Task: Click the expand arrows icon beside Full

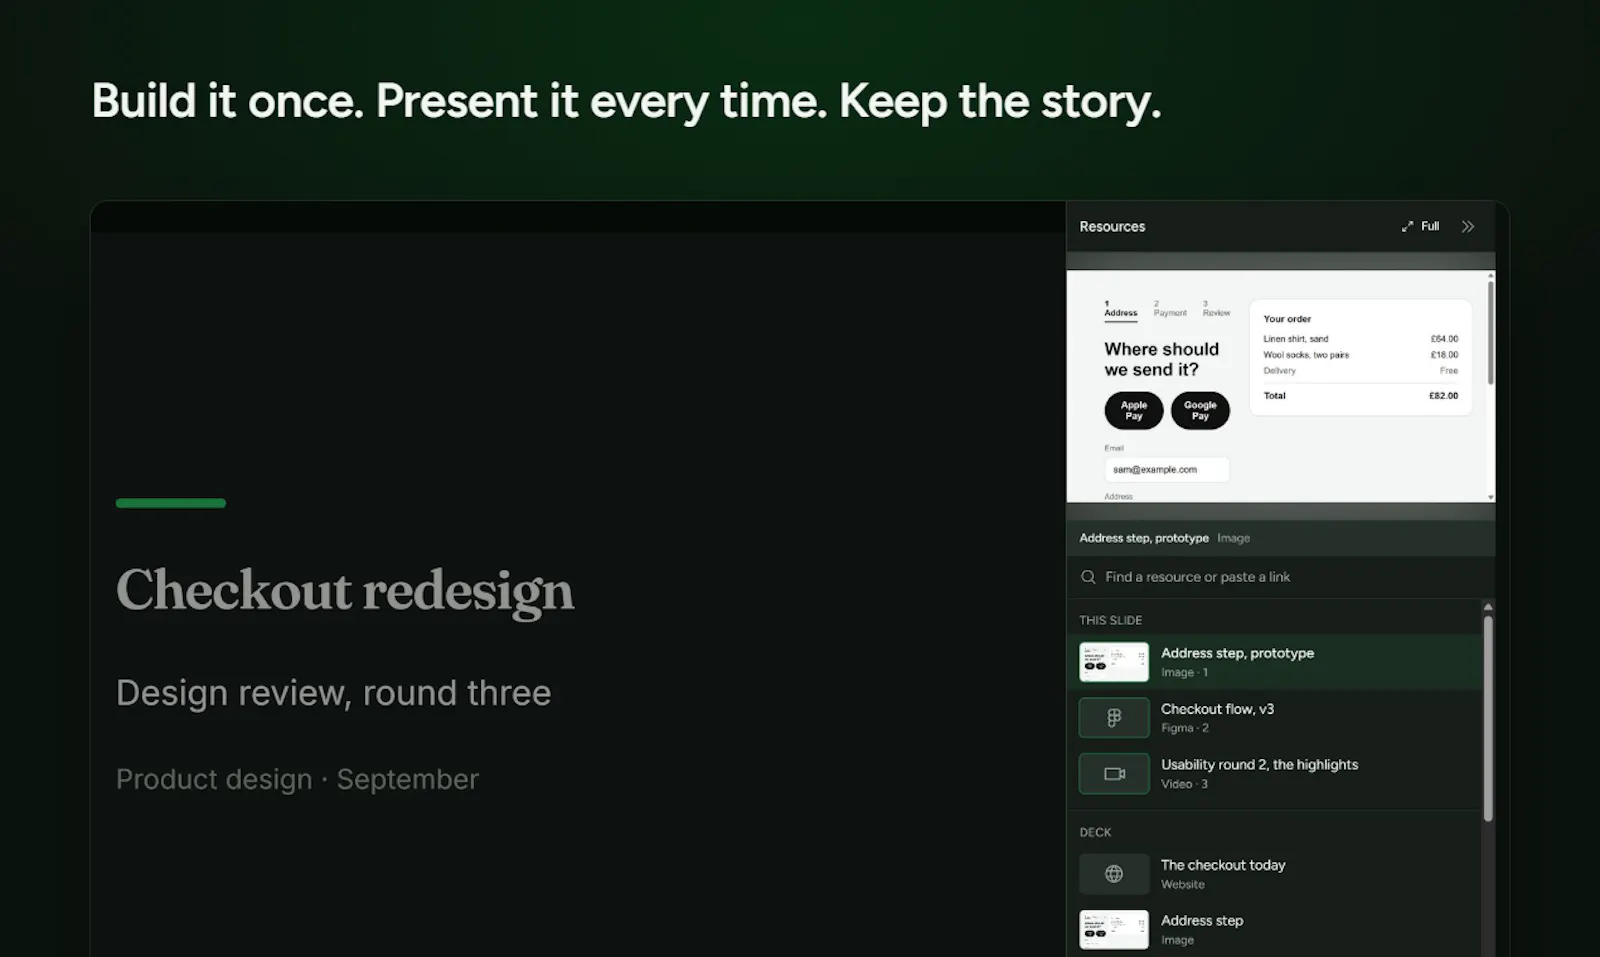Action: point(1407,227)
